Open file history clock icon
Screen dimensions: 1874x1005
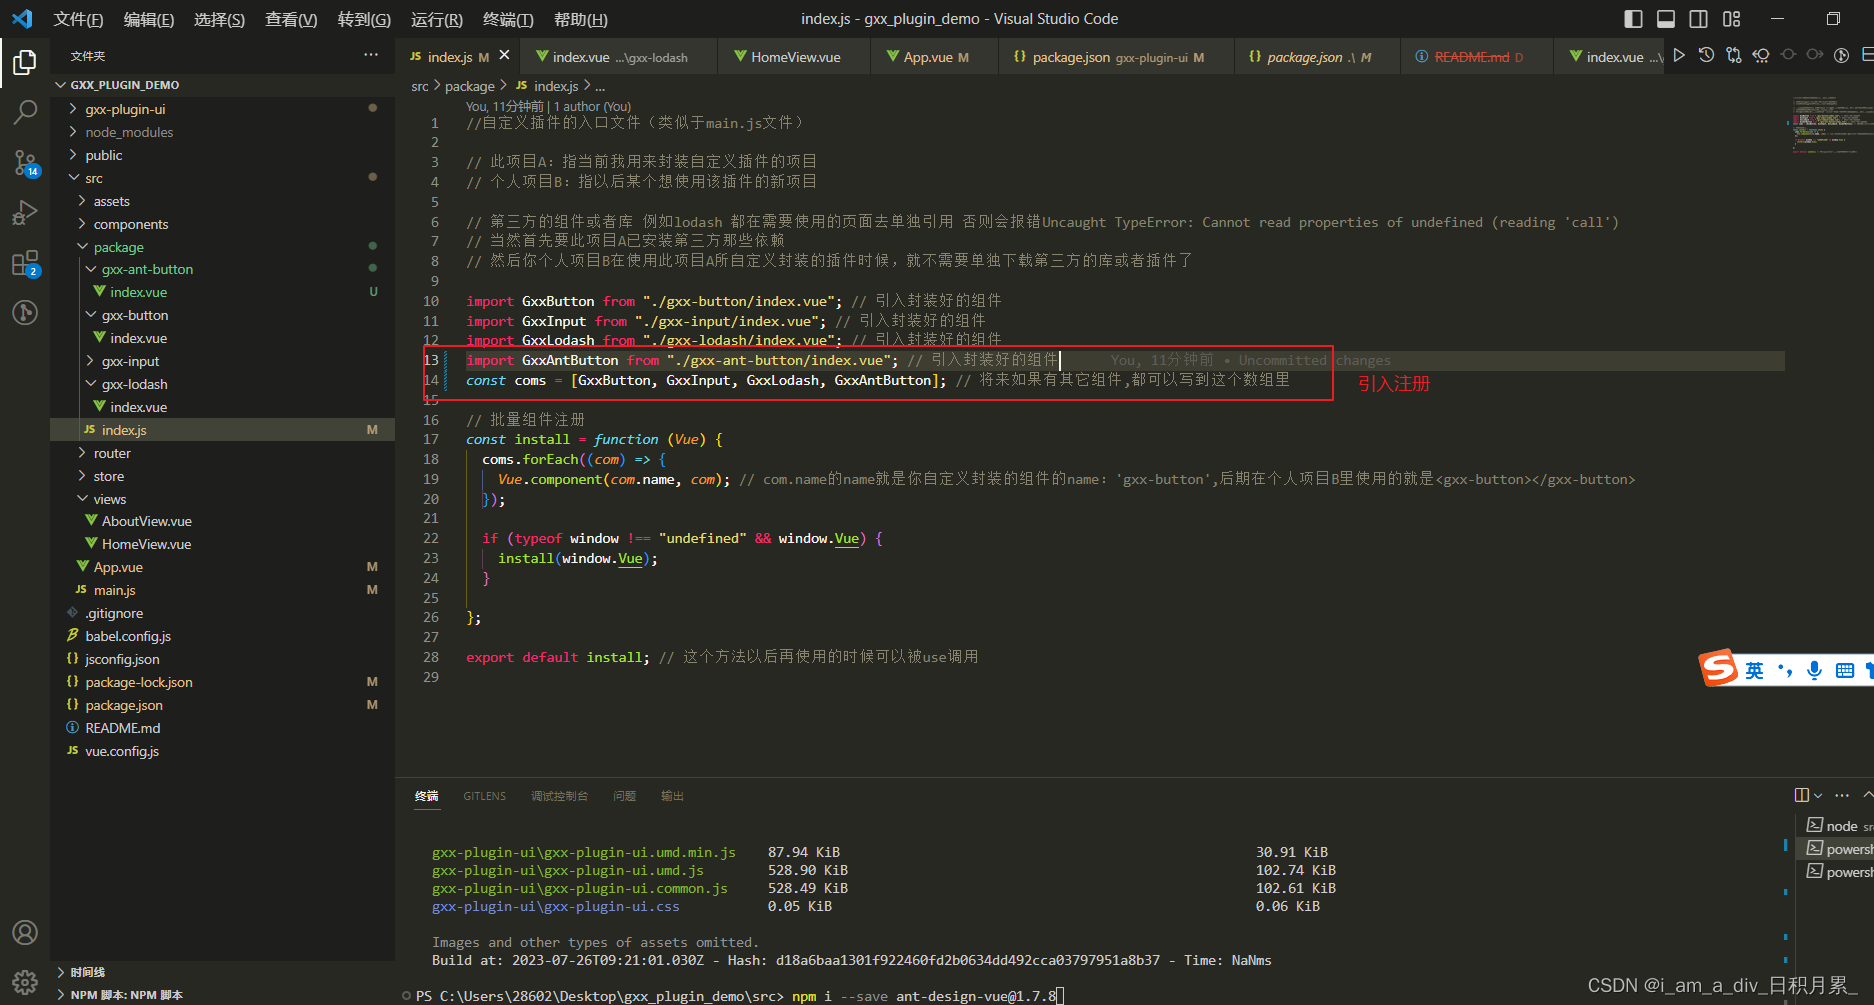(1706, 56)
